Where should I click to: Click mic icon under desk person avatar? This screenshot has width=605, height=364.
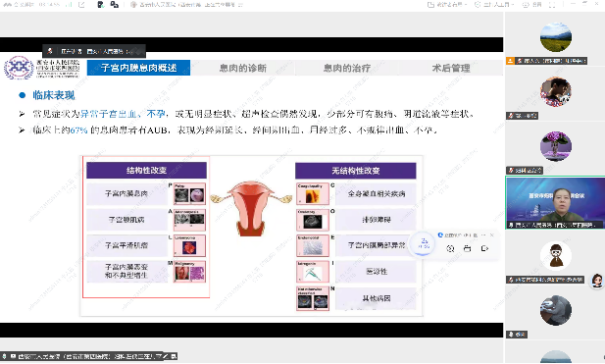(511, 334)
